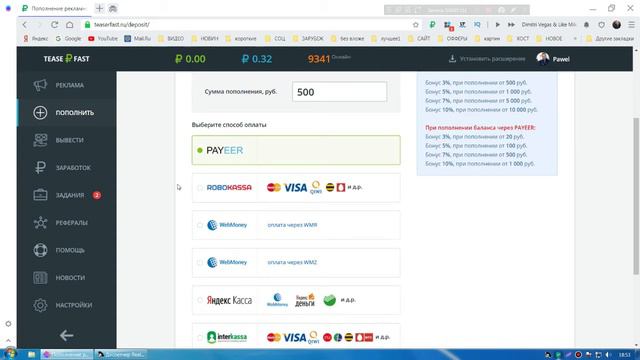Open the Задания briefcase icon in sidebar
The image size is (640, 360).
click(x=40, y=195)
